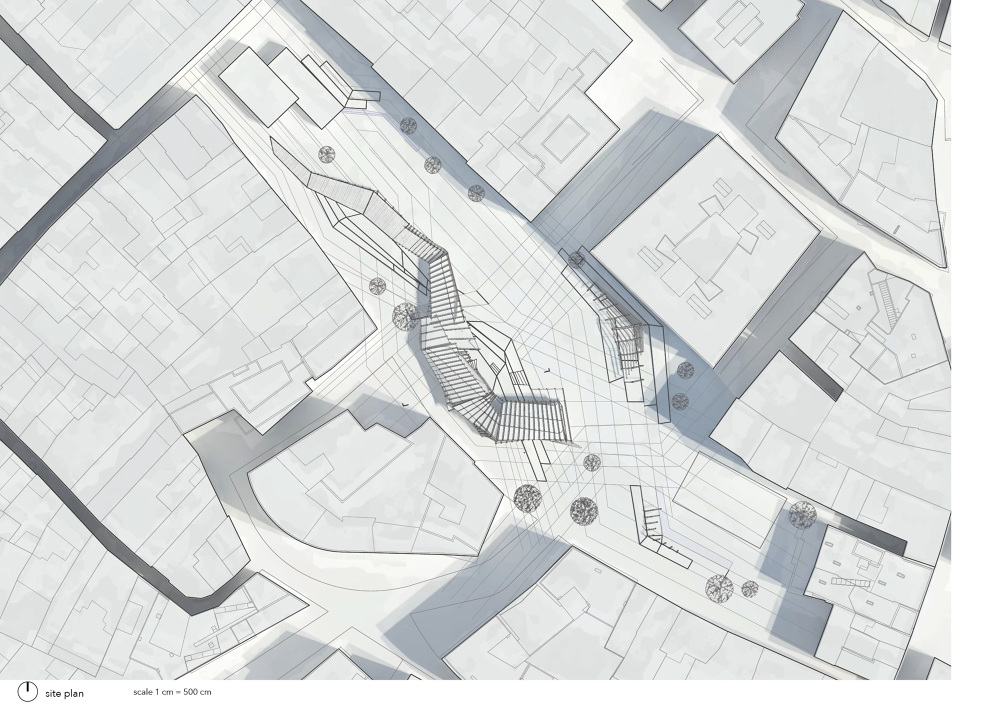Click the tree pair beside the right stair structure
Viewport: 1000px width, 706px height.
coord(683,385)
